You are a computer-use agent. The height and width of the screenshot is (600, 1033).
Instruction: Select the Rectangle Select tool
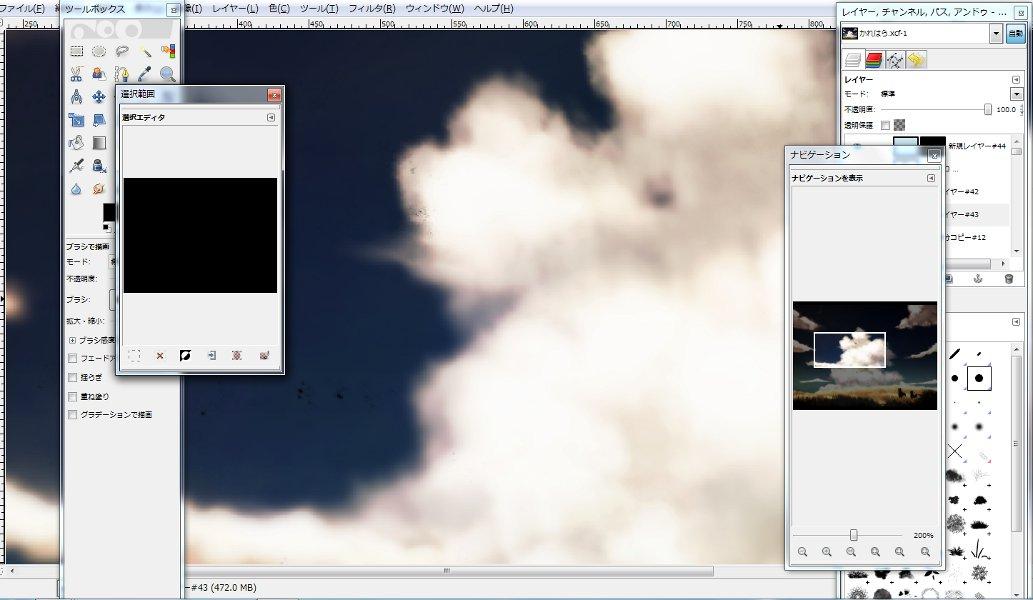click(76, 51)
